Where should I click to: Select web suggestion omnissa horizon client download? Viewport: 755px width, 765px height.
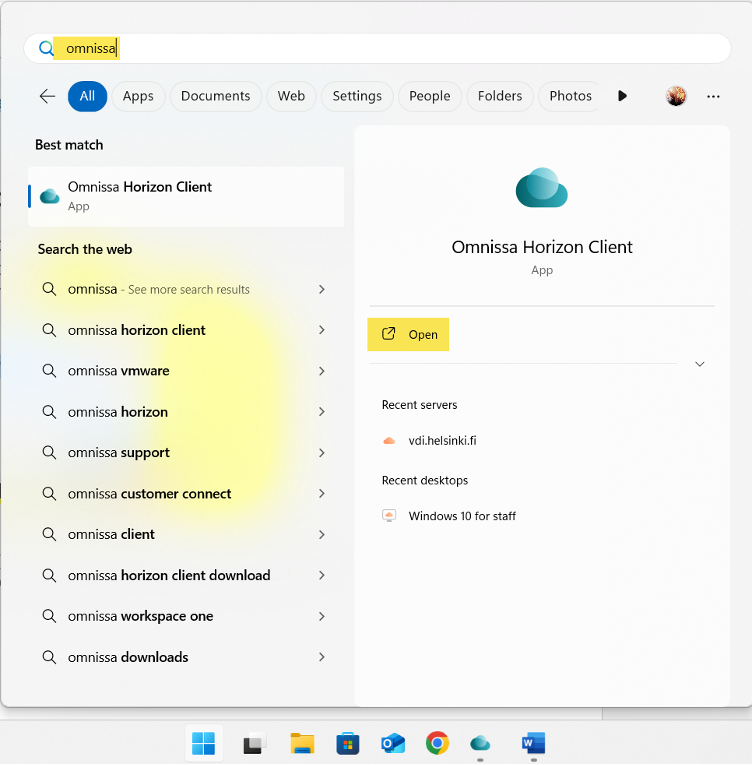tap(184, 576)
